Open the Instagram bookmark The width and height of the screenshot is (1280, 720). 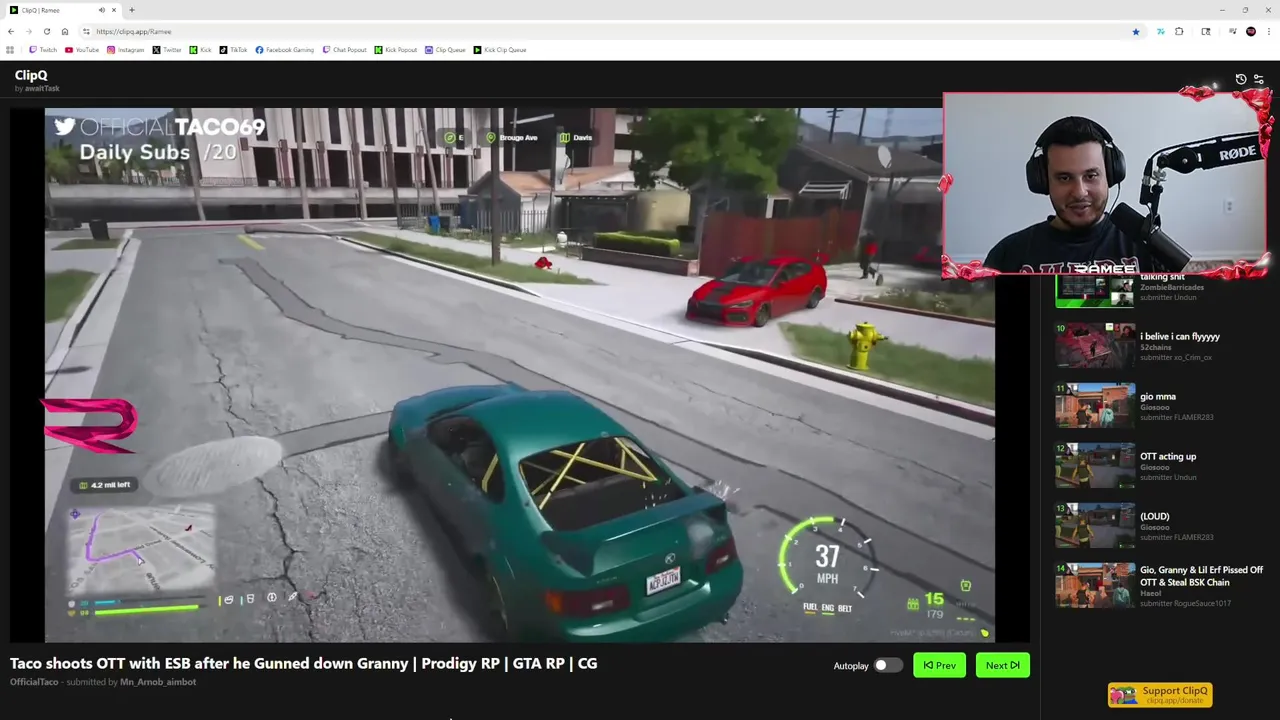(x=126, y=50)
